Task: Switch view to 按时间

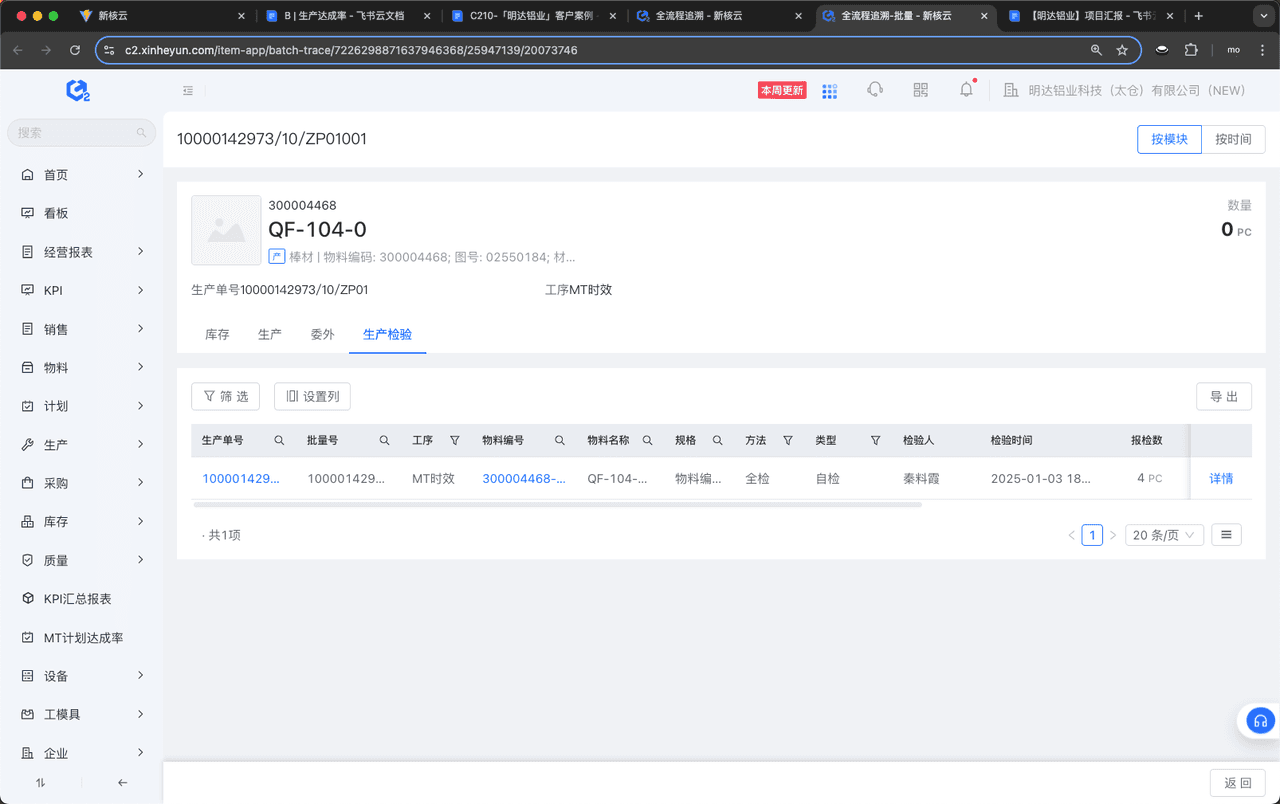Action: 1233,139
